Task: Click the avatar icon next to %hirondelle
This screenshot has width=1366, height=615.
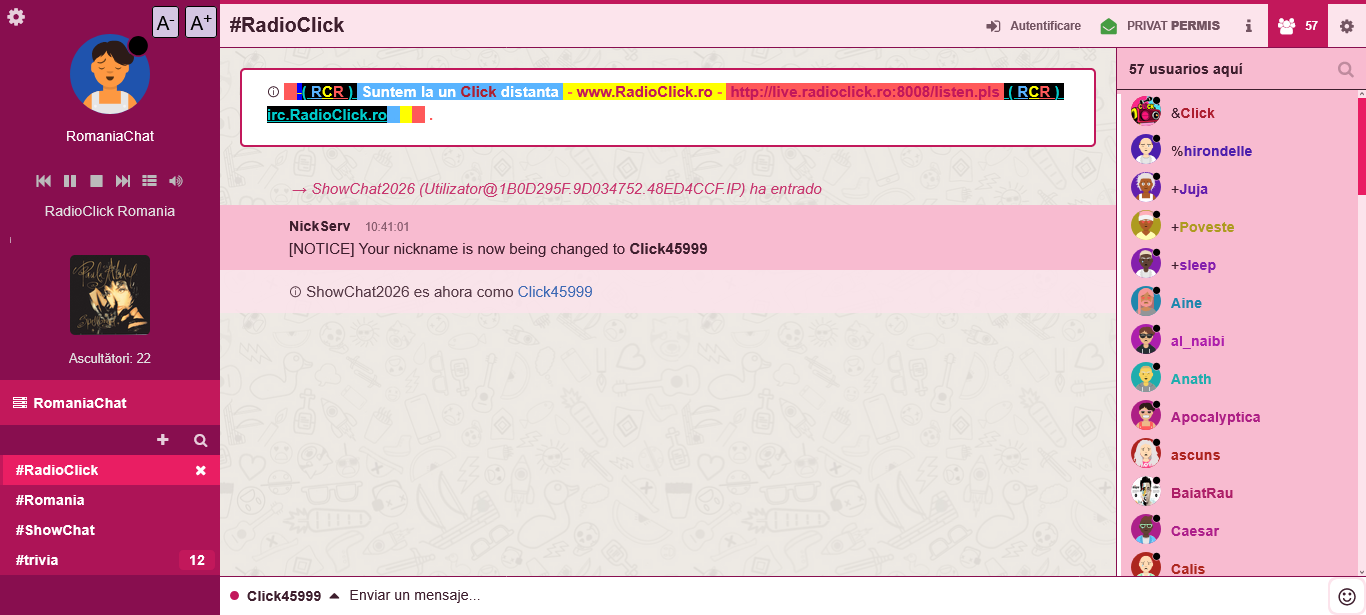Action: (x=1145, y=149)
